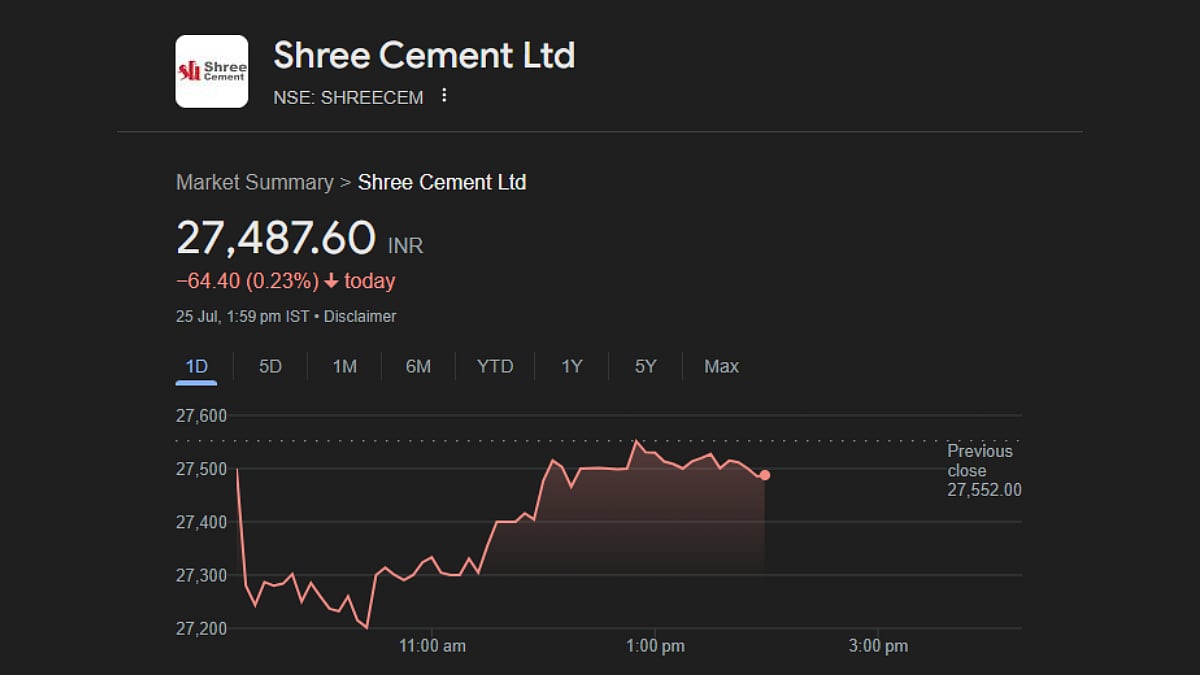Click the Shree Cement Ltd heading
Screen dimensions: 1200x675
pos(424,55)
